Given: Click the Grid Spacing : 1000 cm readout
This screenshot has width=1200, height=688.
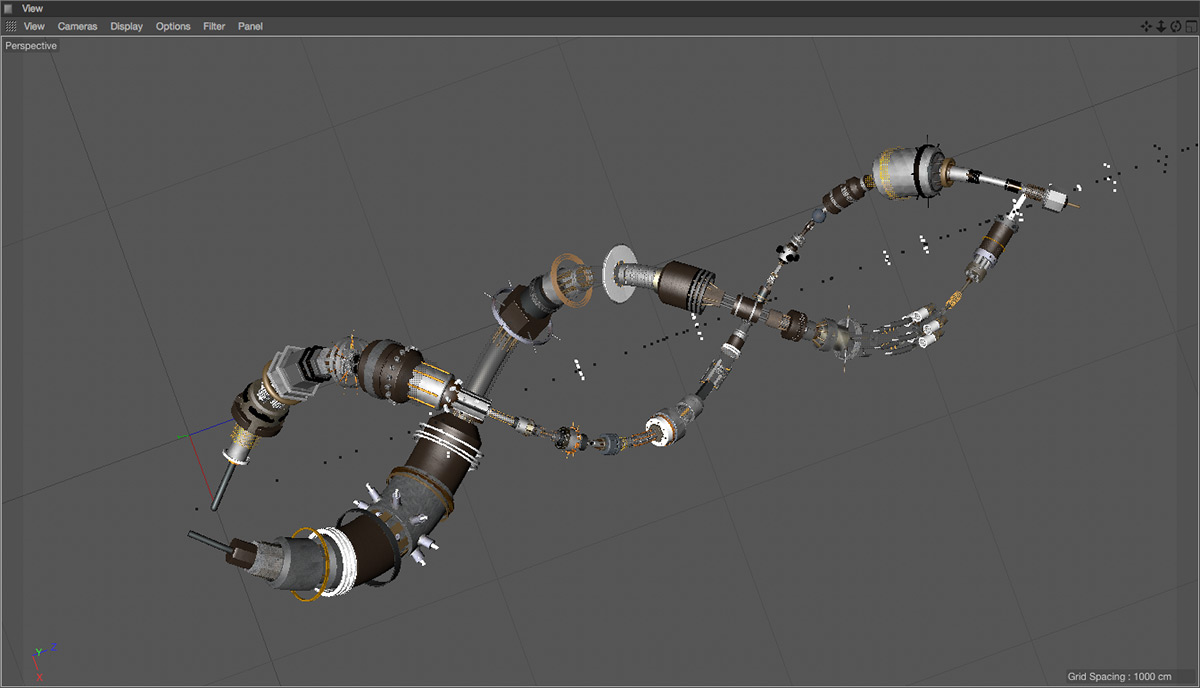Looking at the screenshot, I should [1125, 676].
